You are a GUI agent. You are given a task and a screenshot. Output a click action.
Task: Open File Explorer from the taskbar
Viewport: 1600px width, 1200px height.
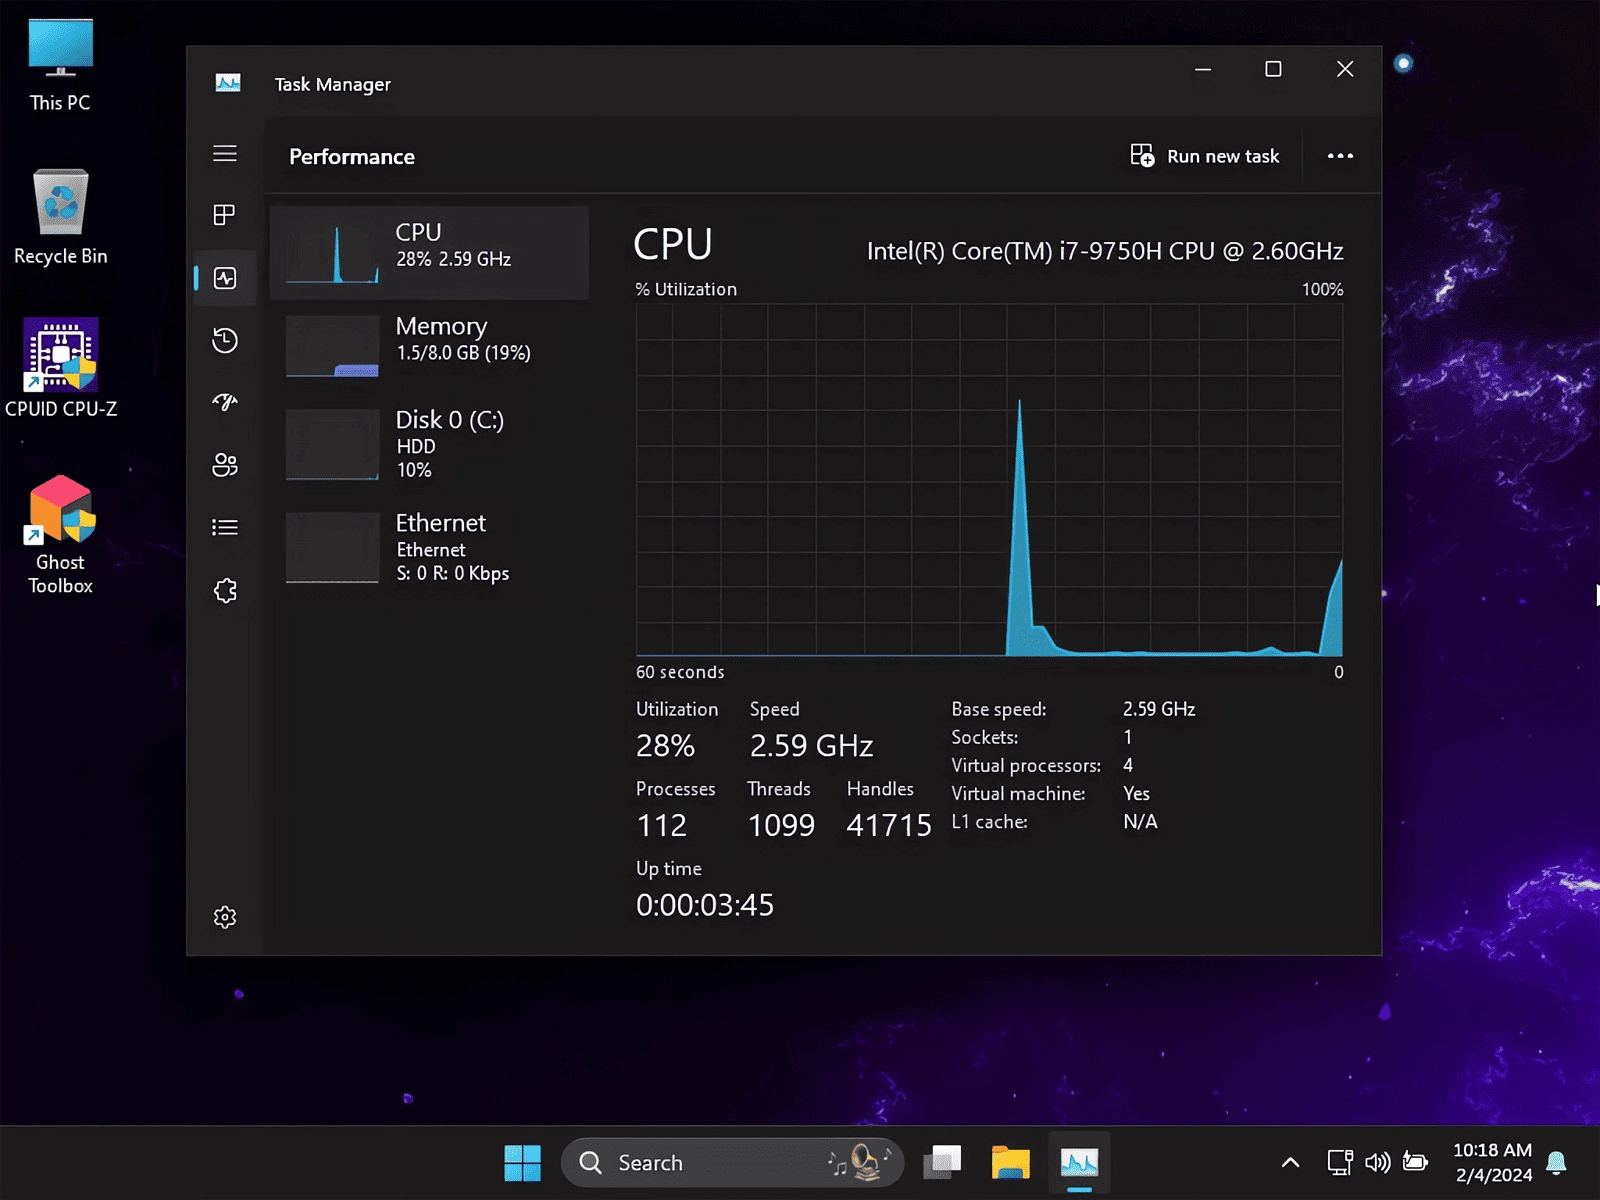[x=1010, y=1163]
